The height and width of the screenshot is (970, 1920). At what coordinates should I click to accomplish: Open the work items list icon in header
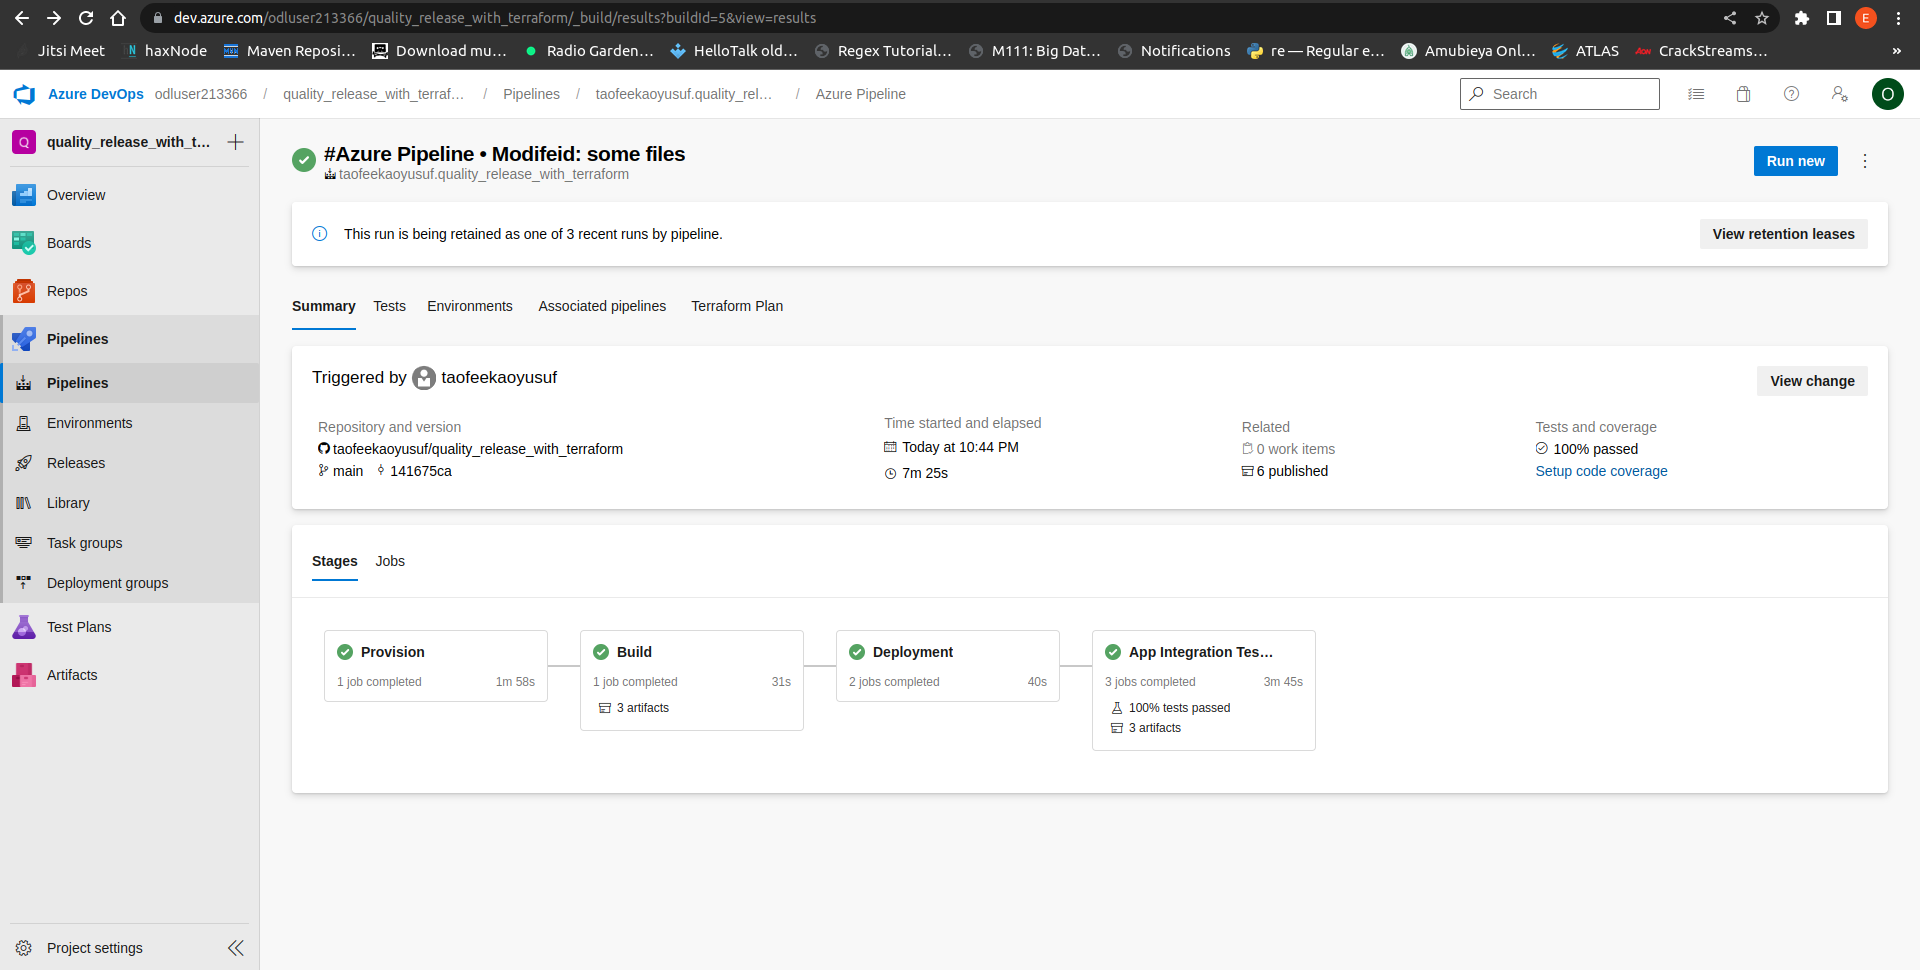(1696, 94)
